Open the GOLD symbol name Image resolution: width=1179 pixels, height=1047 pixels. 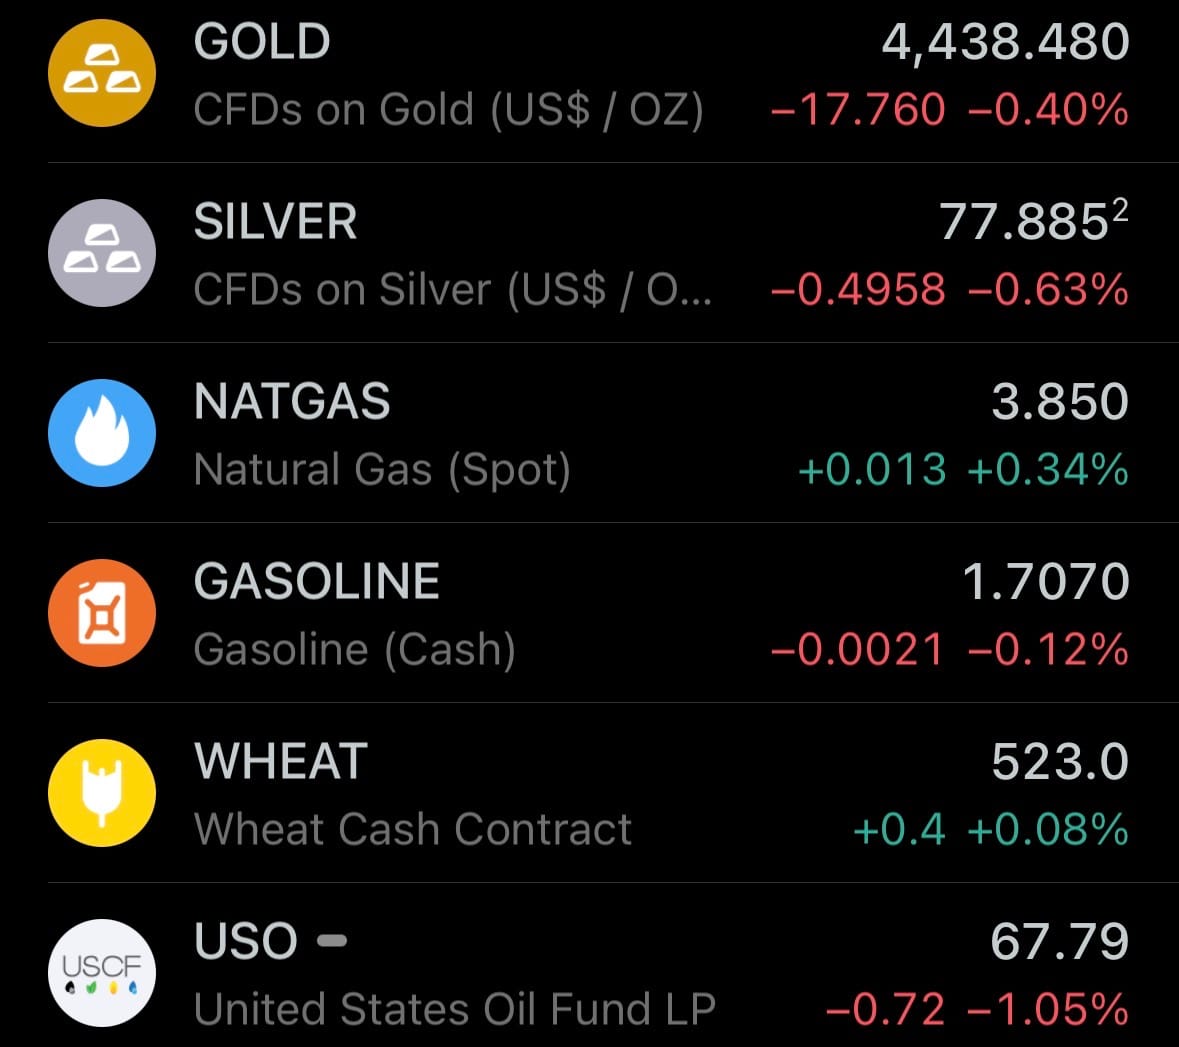pos(262,42)
